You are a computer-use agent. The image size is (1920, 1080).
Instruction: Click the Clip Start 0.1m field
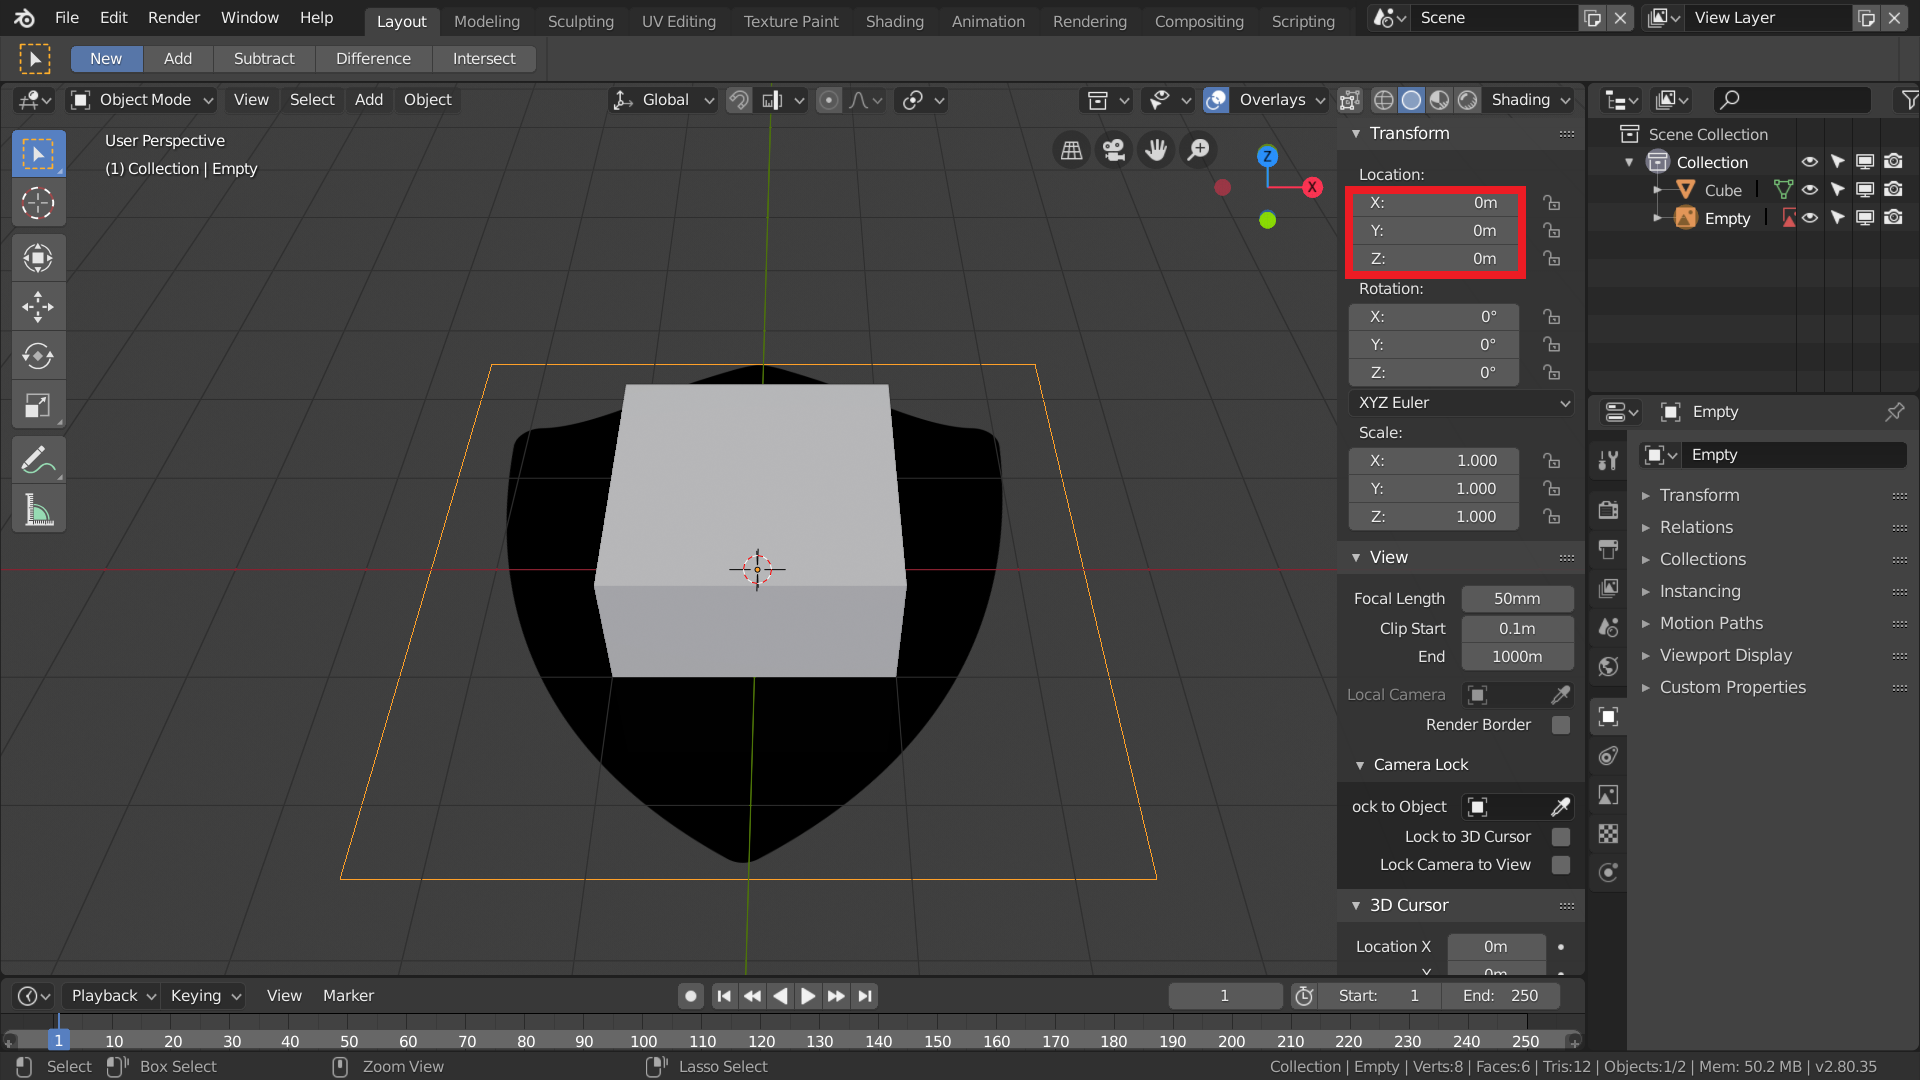point(1517,629)
